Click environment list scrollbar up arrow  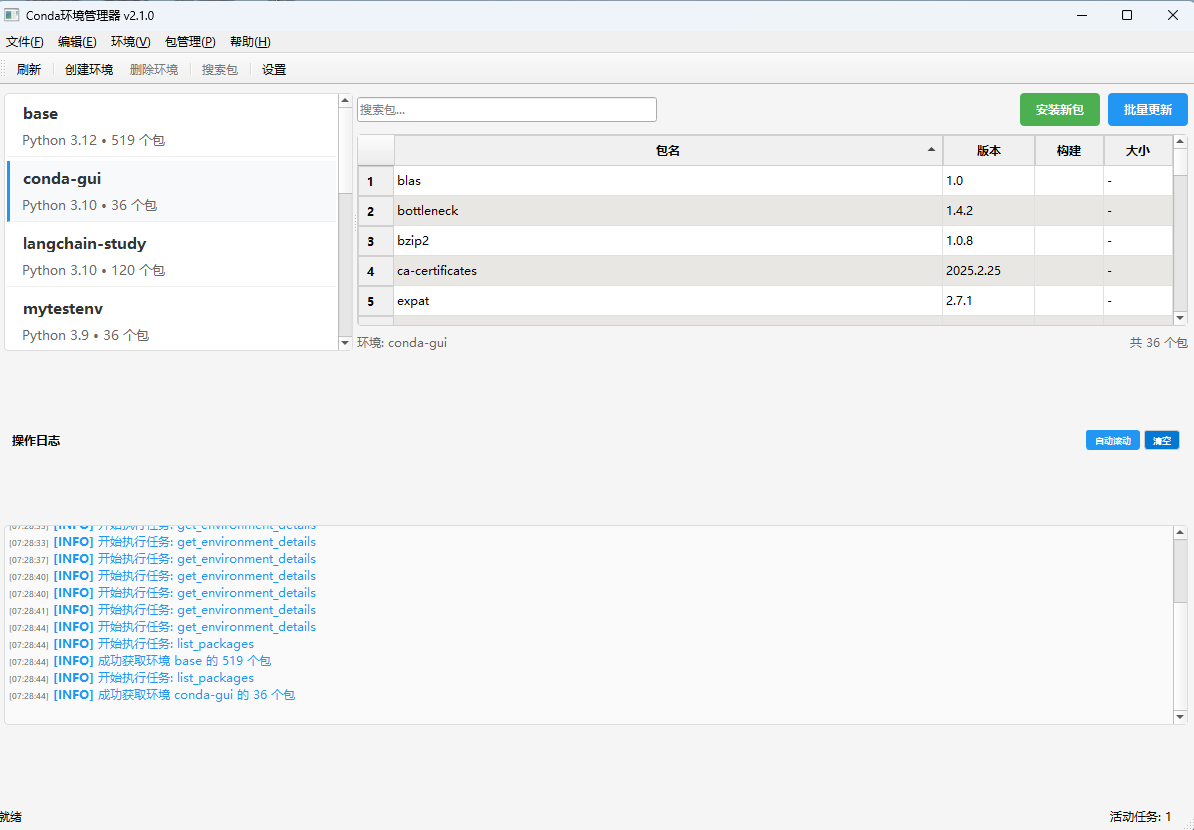point(344,101)
